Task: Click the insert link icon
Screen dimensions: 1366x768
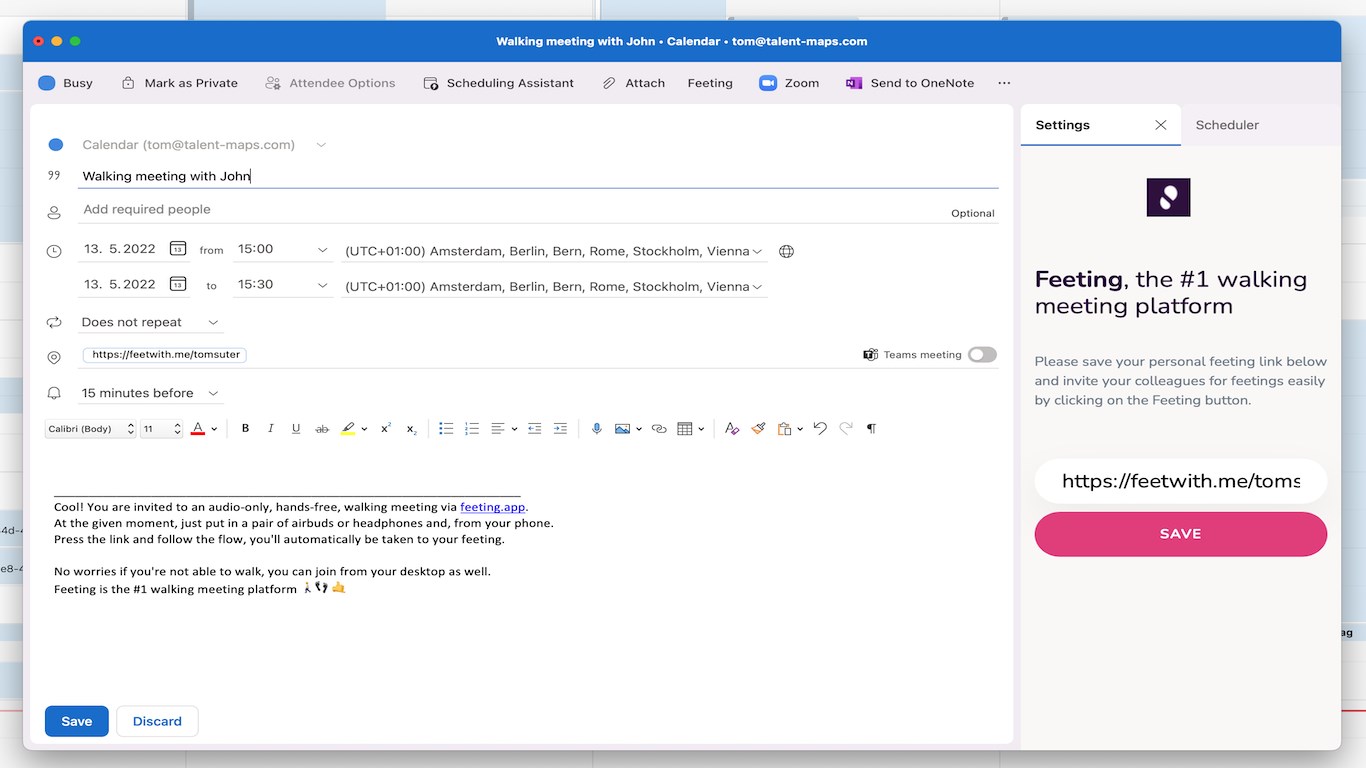Action: pyautogui.click(x=659, y=429)
